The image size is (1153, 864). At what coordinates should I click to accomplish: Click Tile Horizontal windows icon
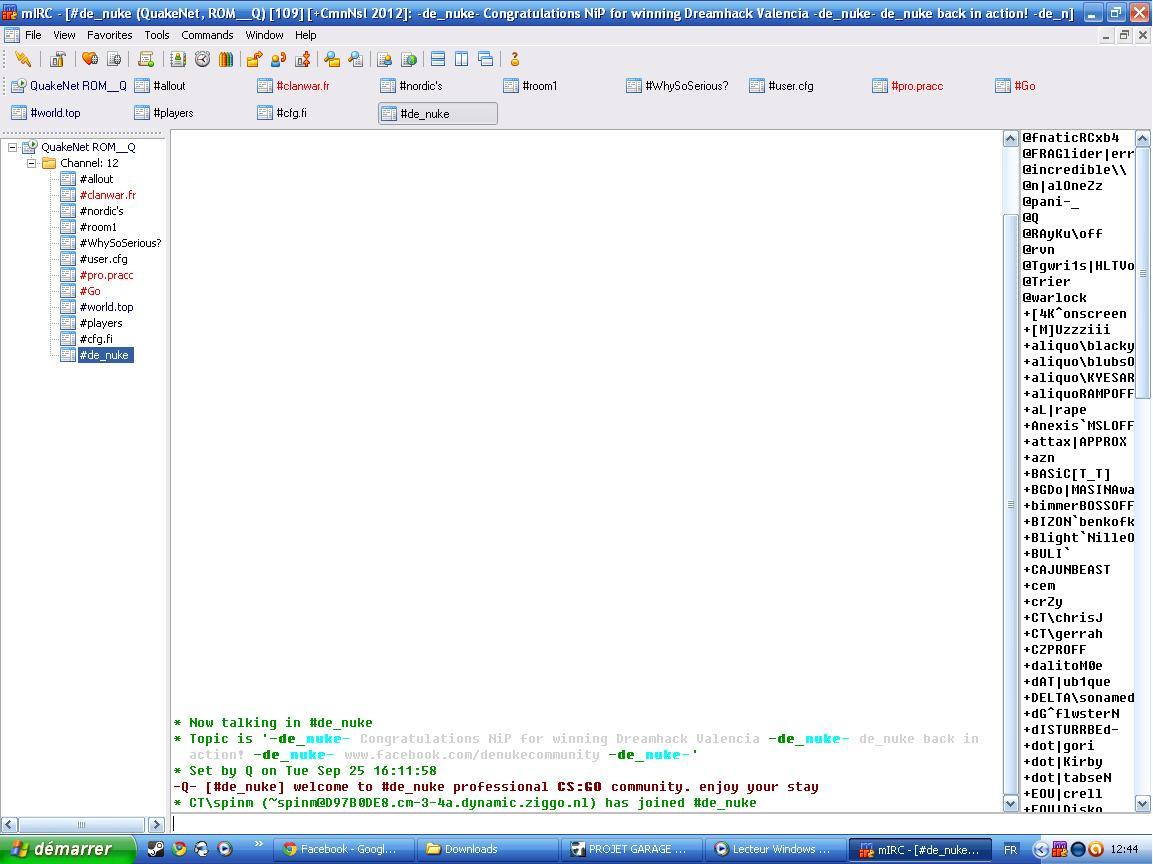pos(438,59)
